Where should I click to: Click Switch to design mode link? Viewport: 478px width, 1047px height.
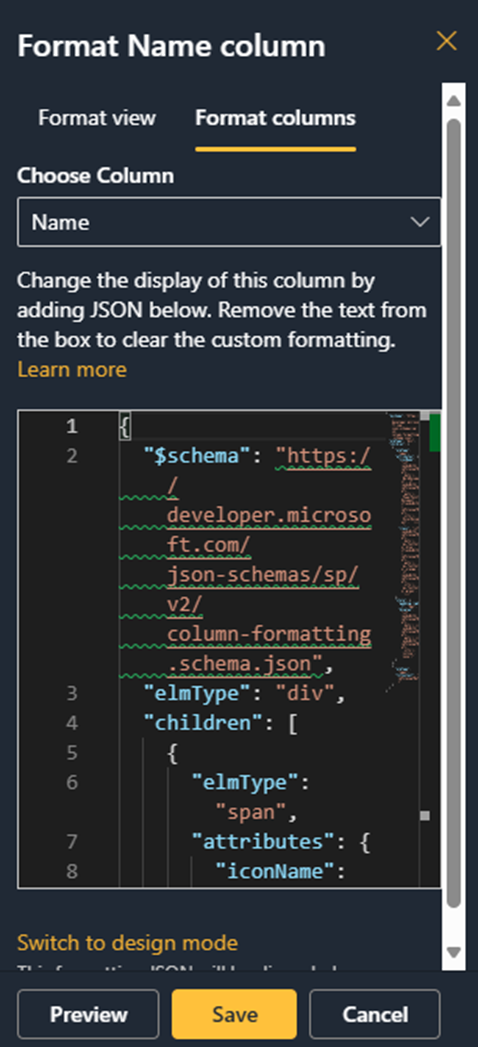[x=127, y=943]
